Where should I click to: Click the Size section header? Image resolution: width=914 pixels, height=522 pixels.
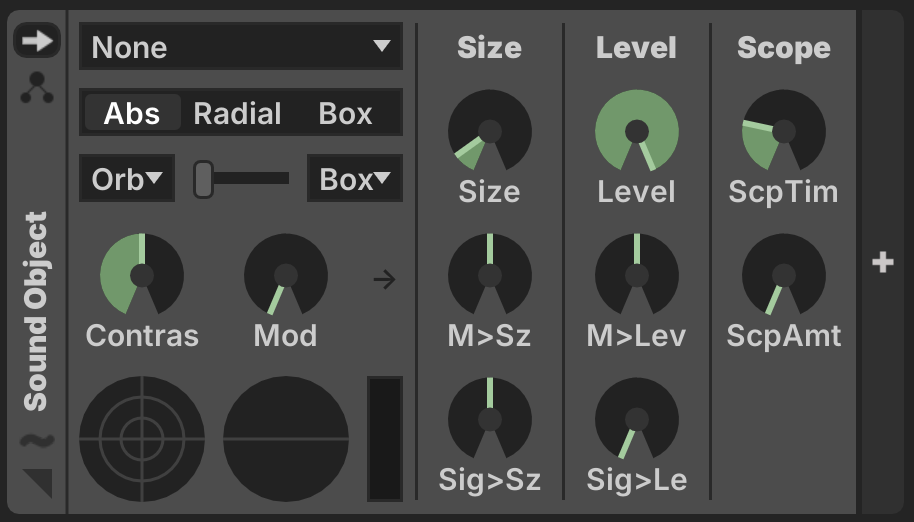[x=490, y=47]
